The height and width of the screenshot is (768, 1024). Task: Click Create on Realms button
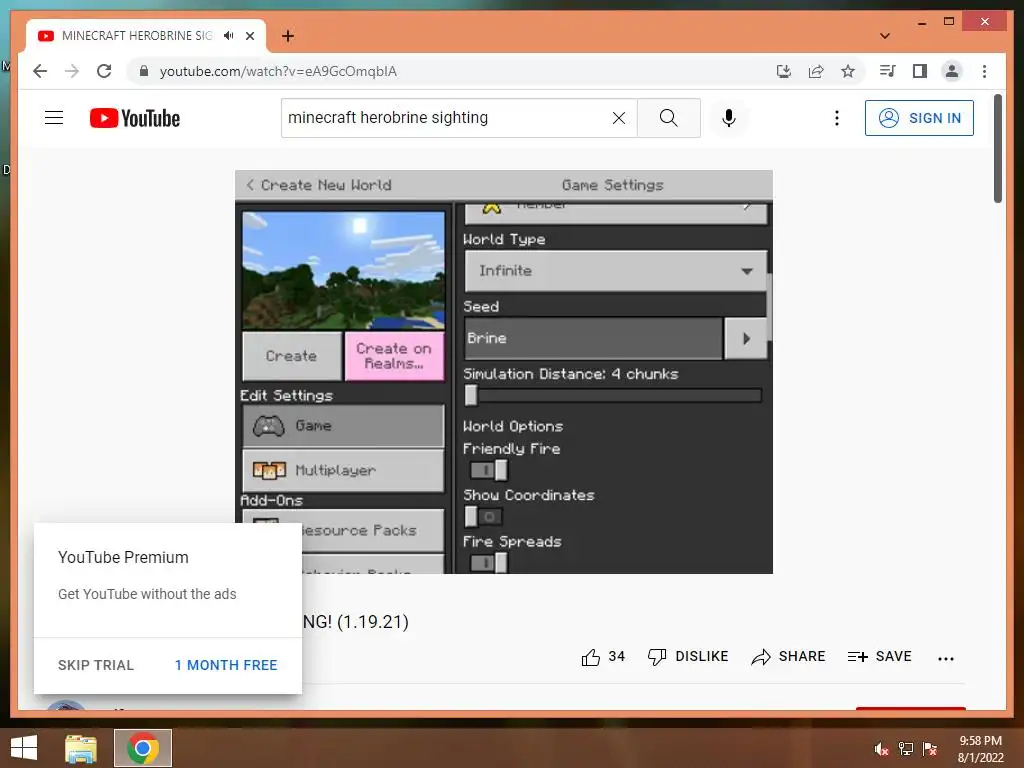(x=394, y=356)
